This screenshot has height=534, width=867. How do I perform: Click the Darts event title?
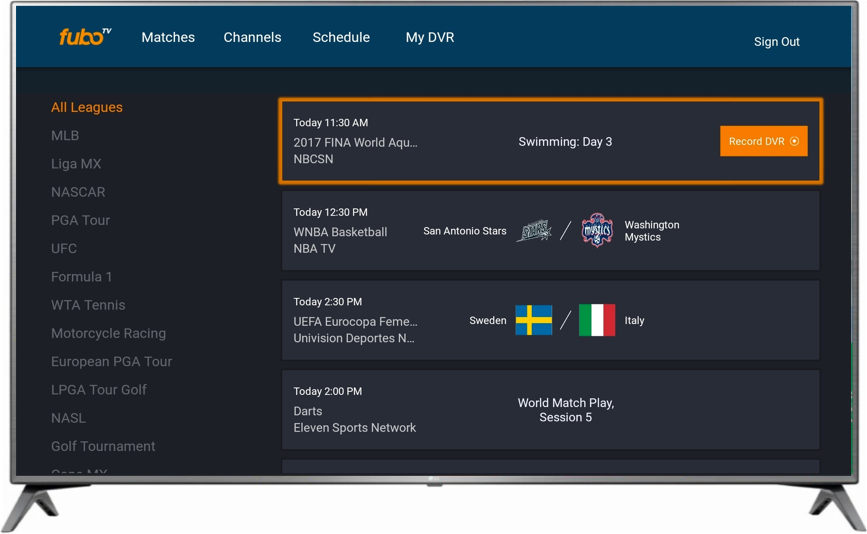[x=307, y=411]
